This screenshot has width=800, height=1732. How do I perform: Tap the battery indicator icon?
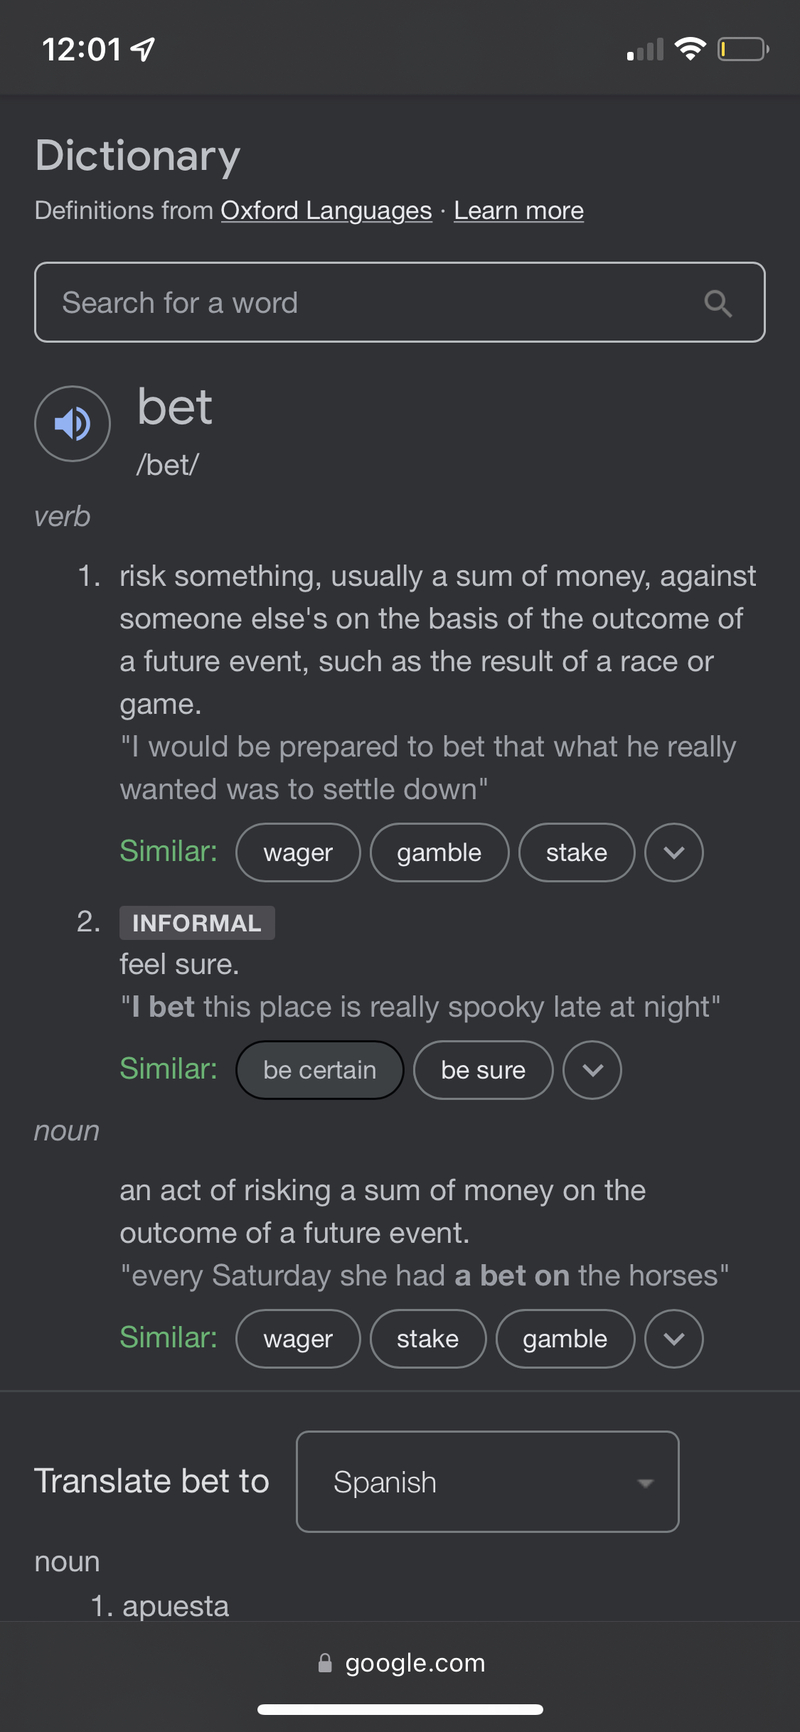click(742, 49)
